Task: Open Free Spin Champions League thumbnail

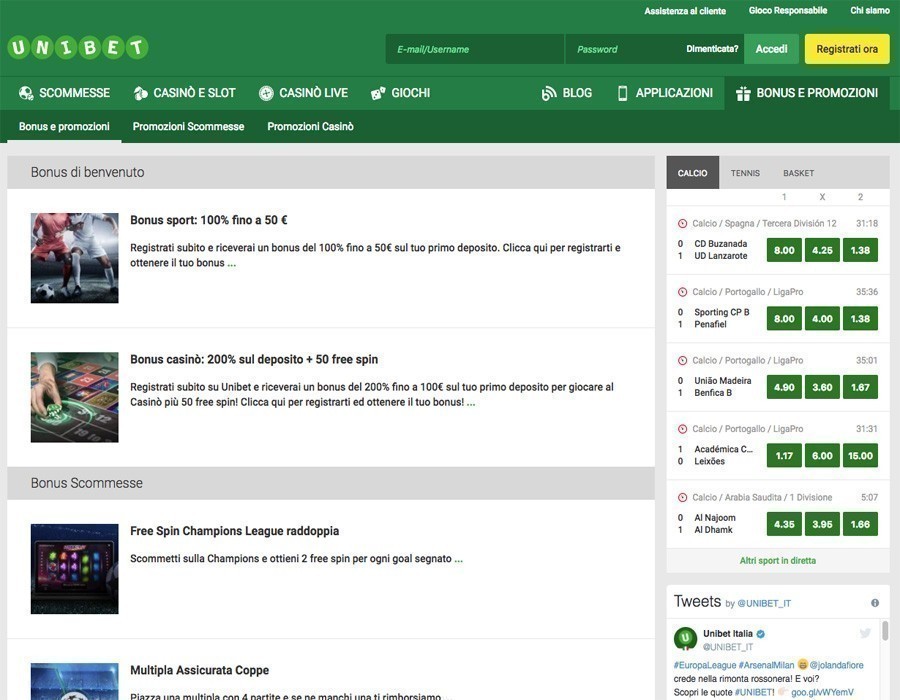Action: tap(75, 569)
